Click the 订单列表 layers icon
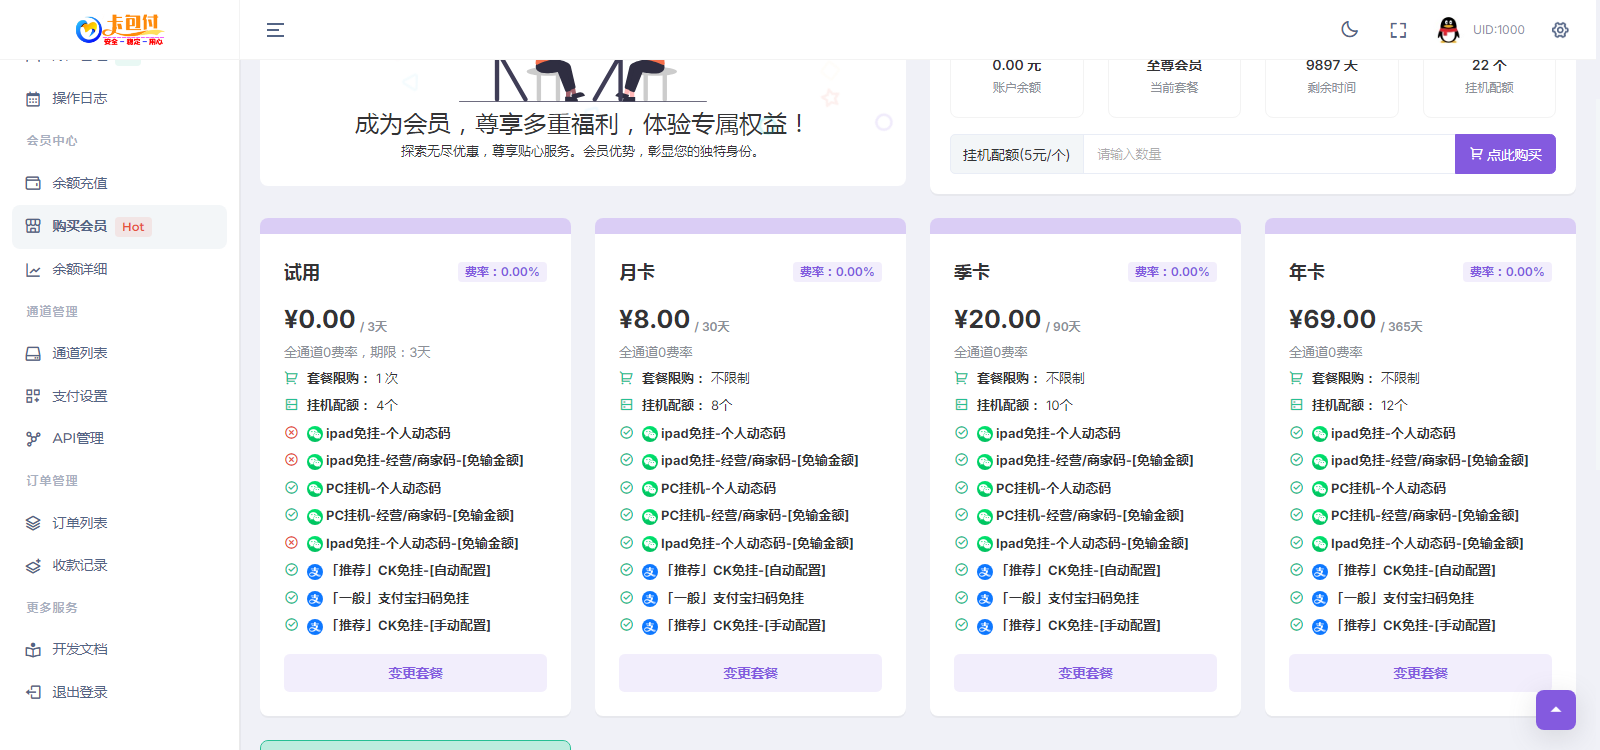 click(x=33, y=523)
